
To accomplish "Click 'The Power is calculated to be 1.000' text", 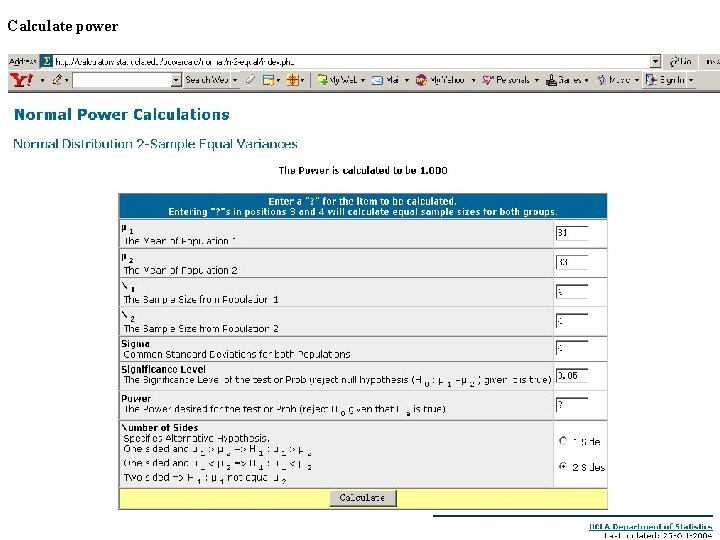I will click(363, 170).
